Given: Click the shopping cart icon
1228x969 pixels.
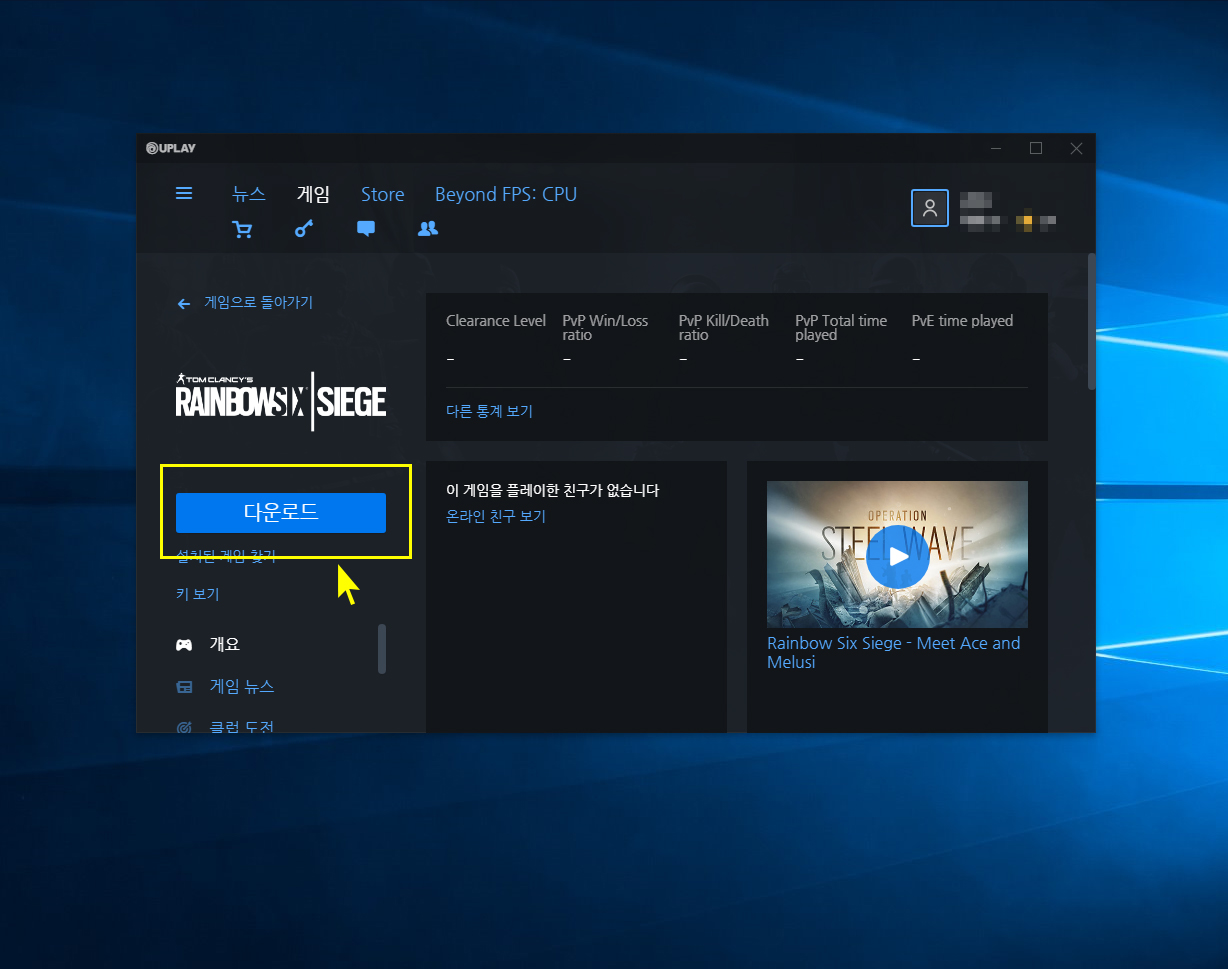Looking at the screenshot, I should coord(242,229).
